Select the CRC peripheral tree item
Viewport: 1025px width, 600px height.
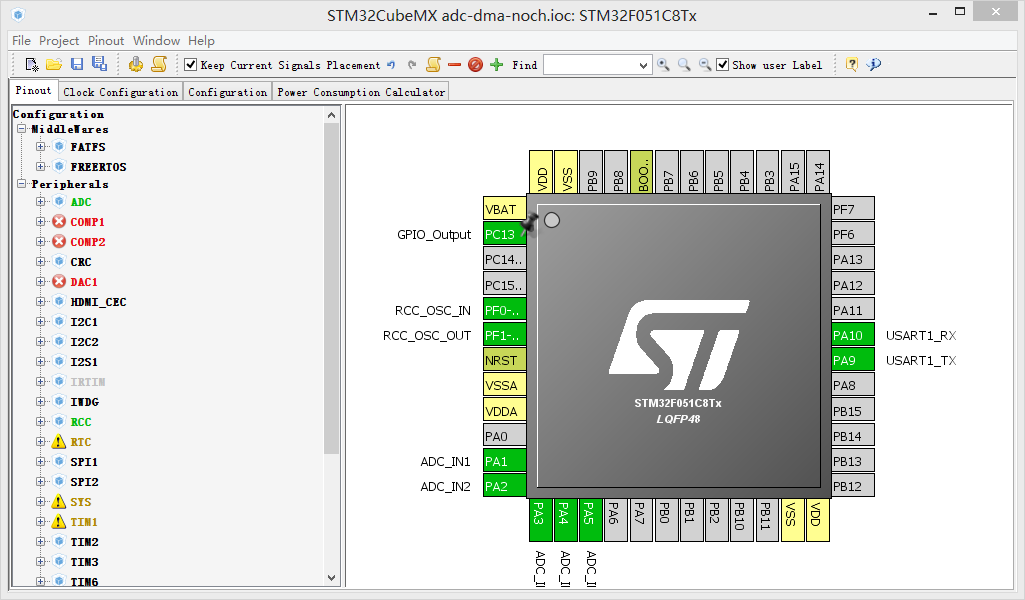tap(81, 262)
